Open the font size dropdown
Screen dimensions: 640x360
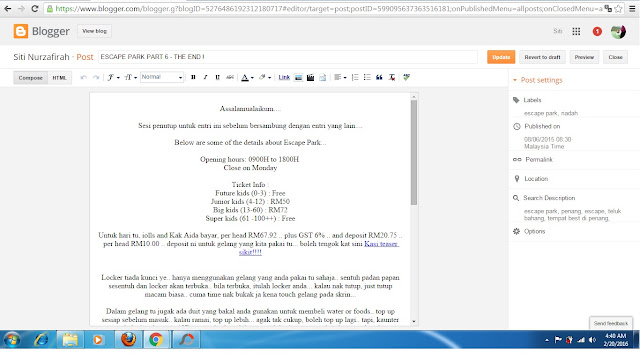click(131, 78)
